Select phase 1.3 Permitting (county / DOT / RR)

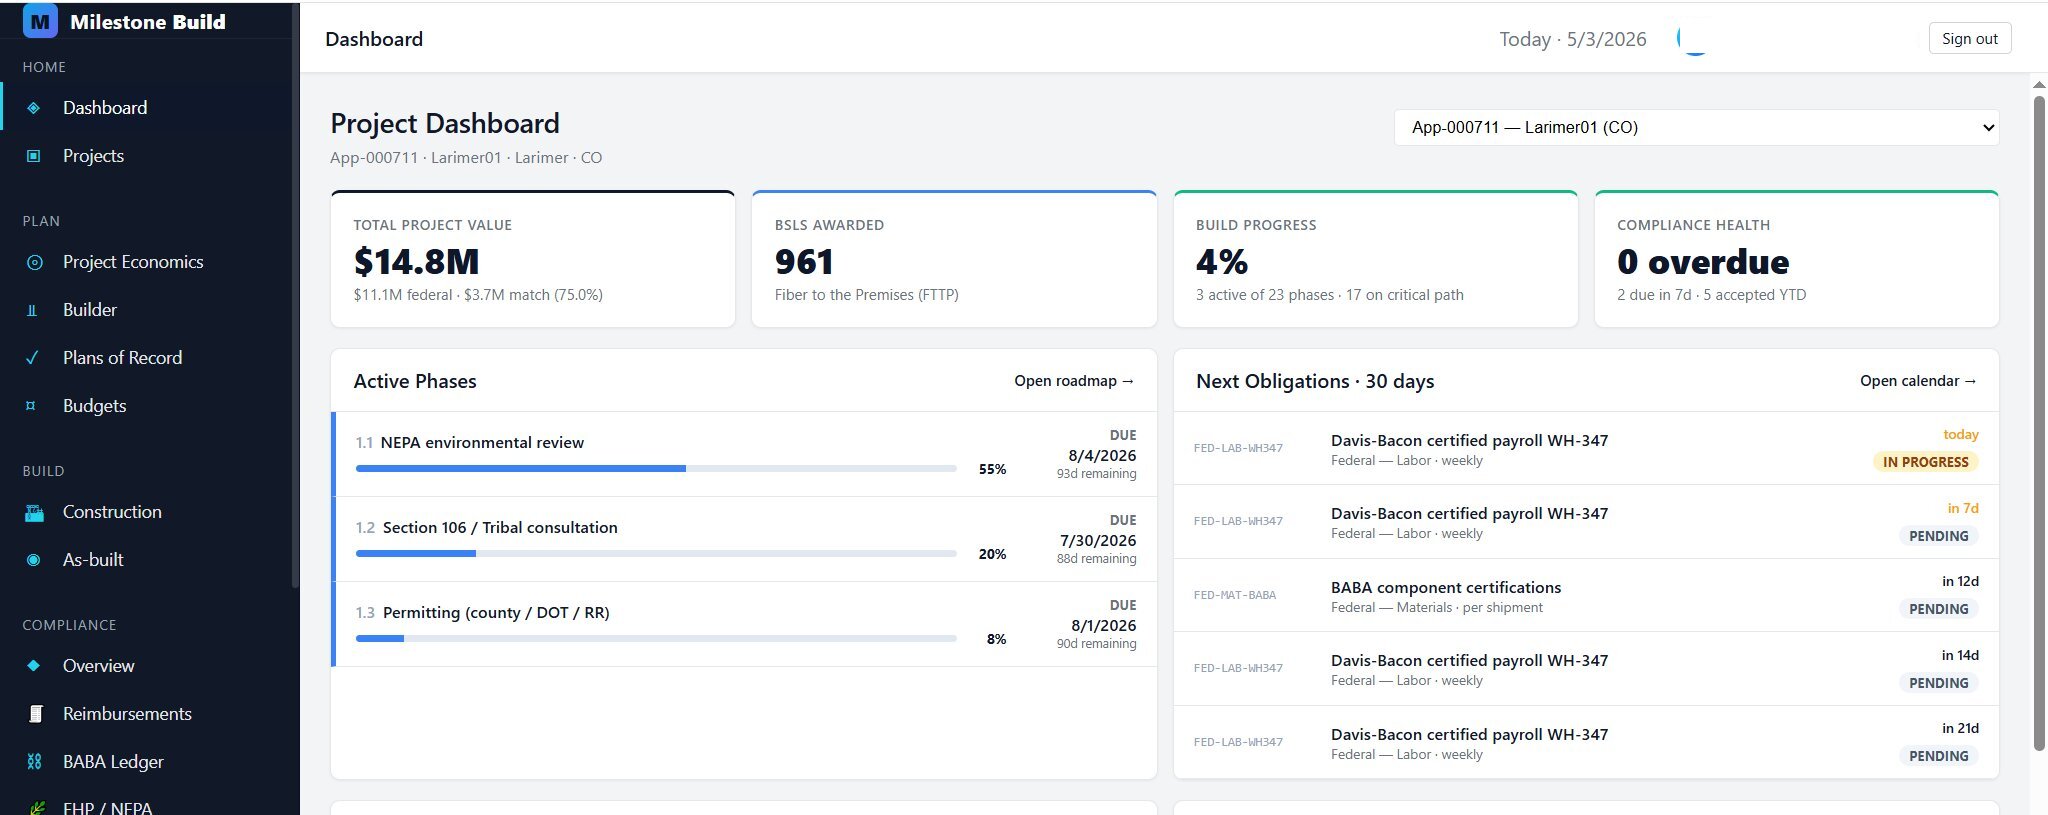744,624
